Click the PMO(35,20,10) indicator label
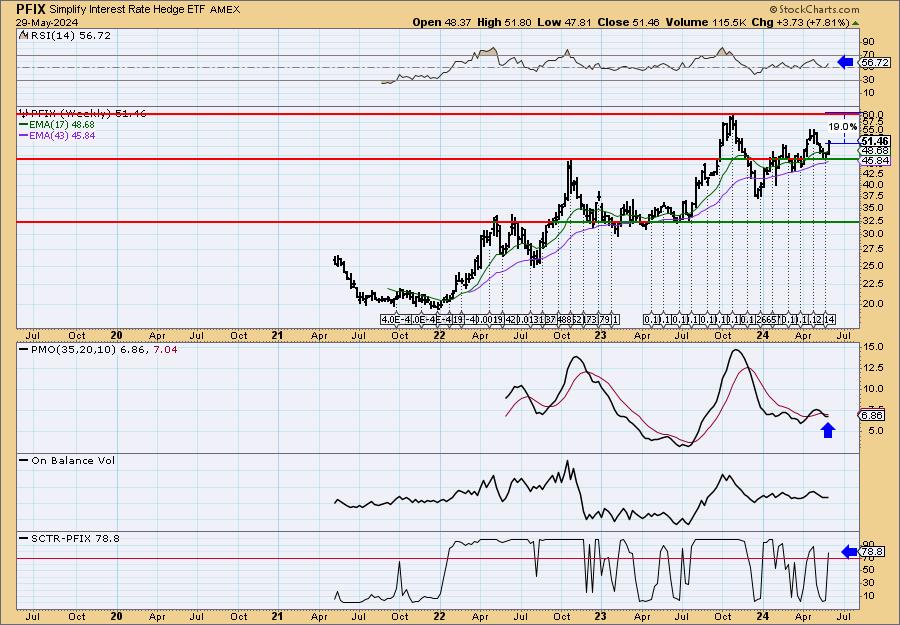 [103, 349]
